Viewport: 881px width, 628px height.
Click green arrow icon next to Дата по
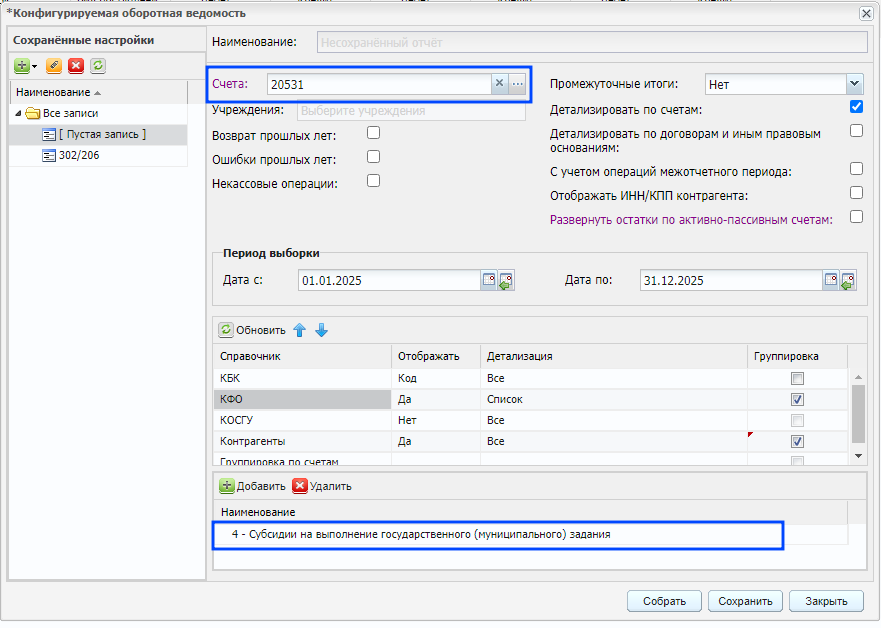tap(848, 280)
